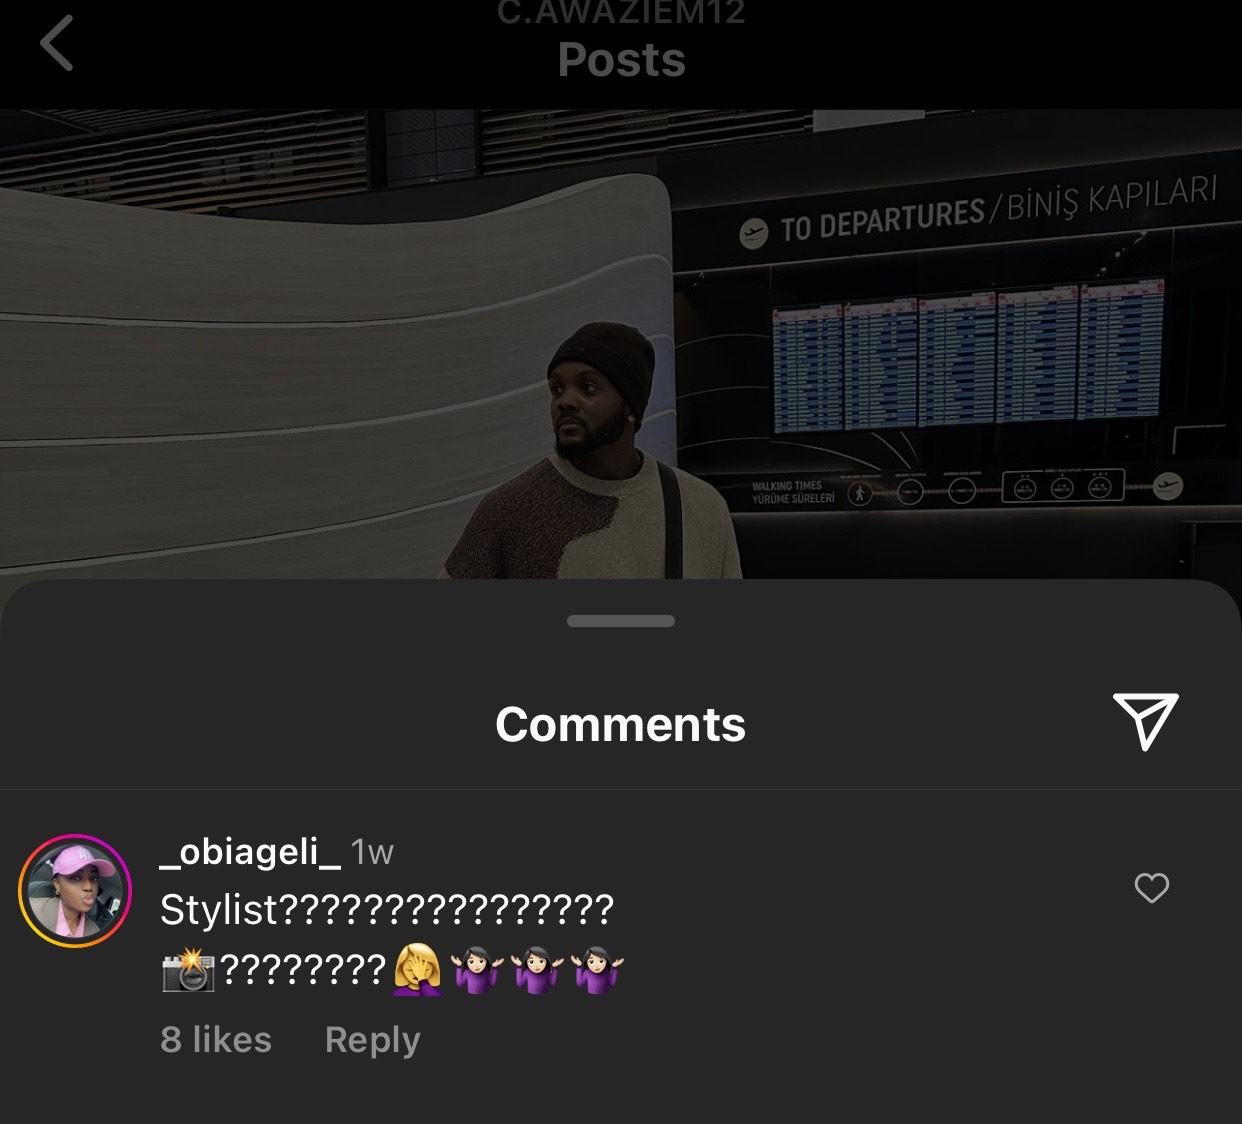The width and height of the screenshot is (1242, 1124).
Task: Open C.AWAZIEM12 account name in header
Action: (x=621, y=13)
